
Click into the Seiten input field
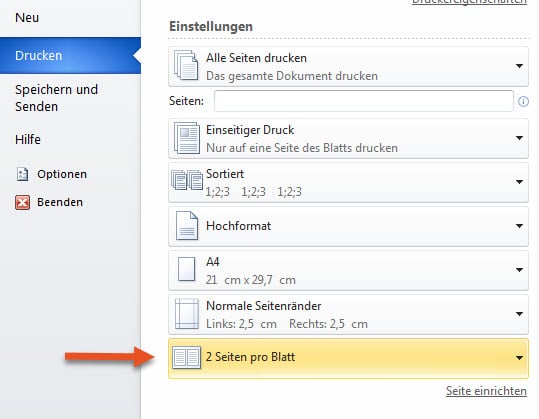pos(364,101)
